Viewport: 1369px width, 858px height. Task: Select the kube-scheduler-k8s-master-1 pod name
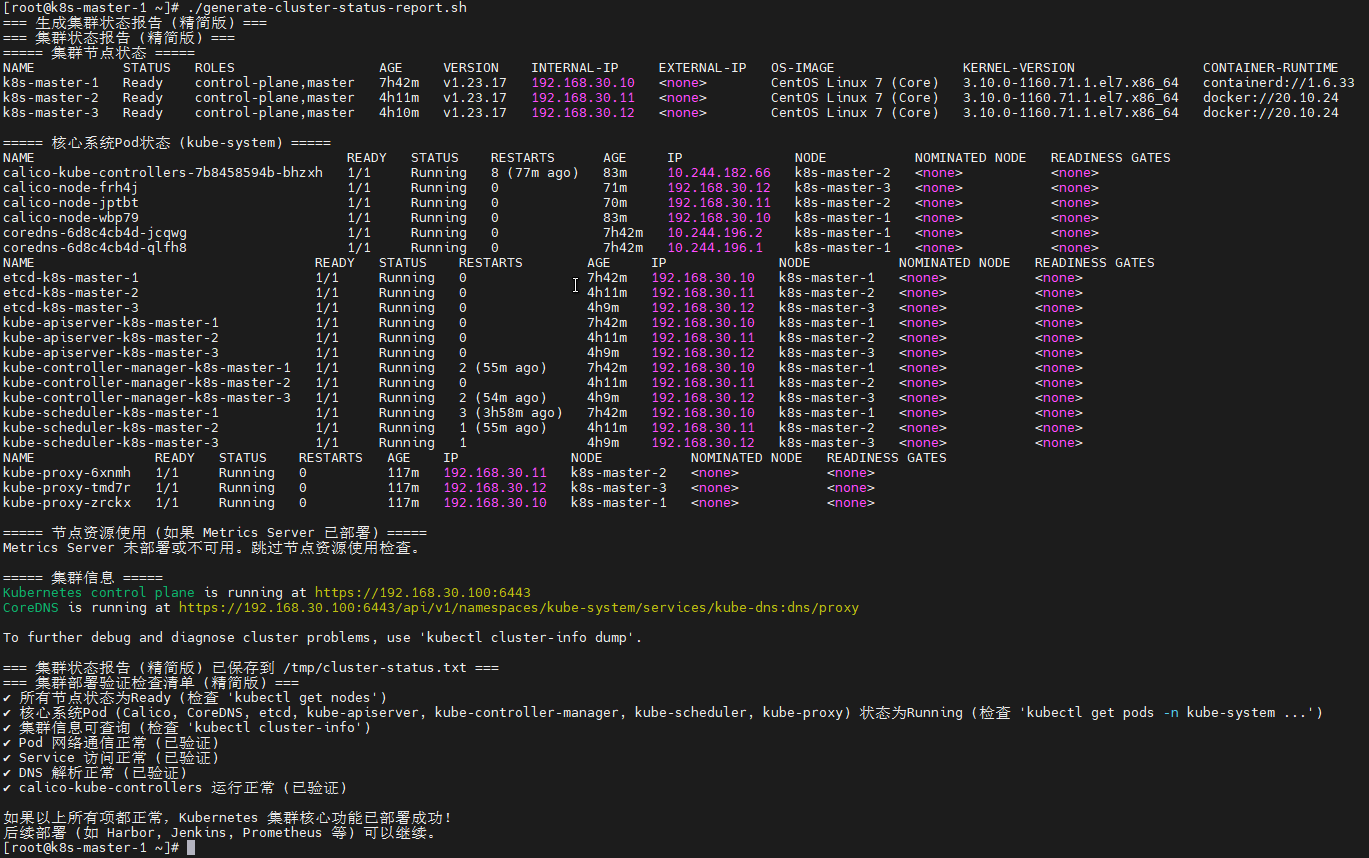[111, 413]
